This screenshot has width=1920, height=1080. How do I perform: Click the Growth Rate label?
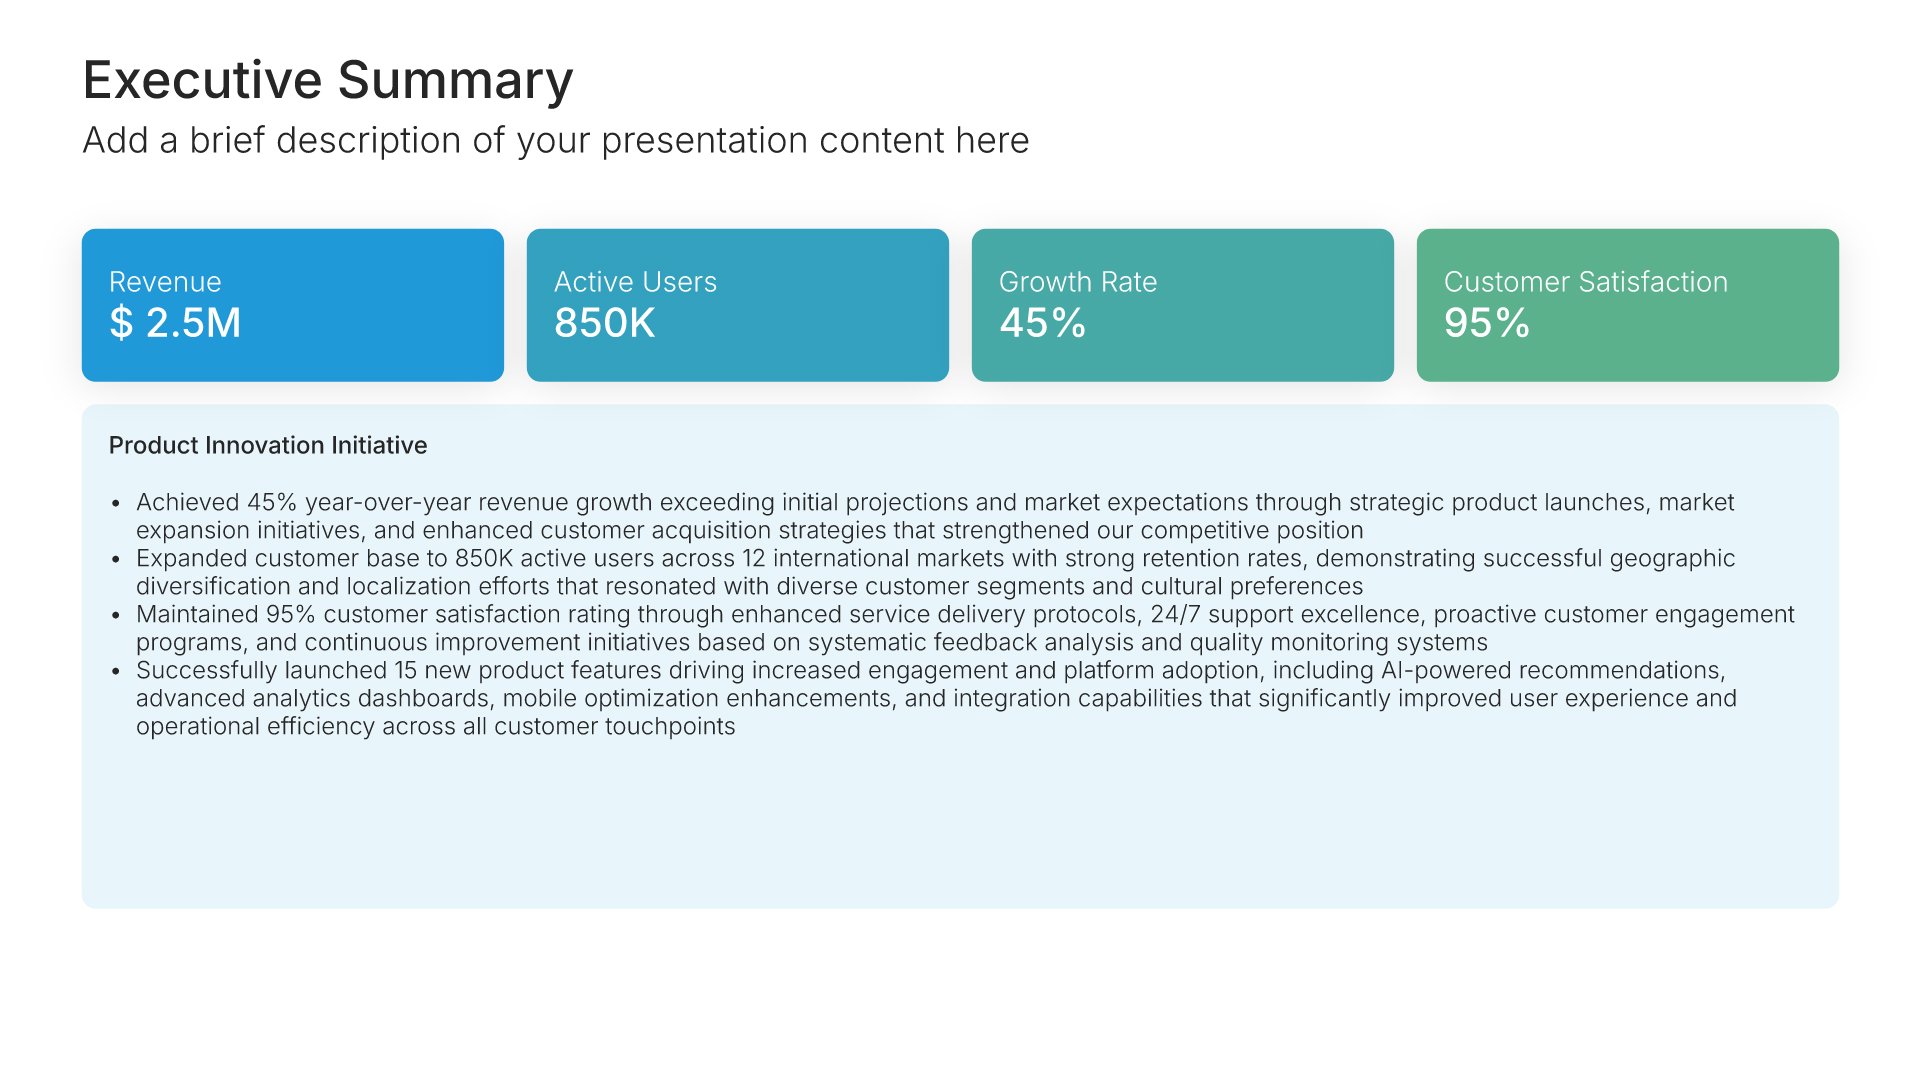(x=1077, y=282)
